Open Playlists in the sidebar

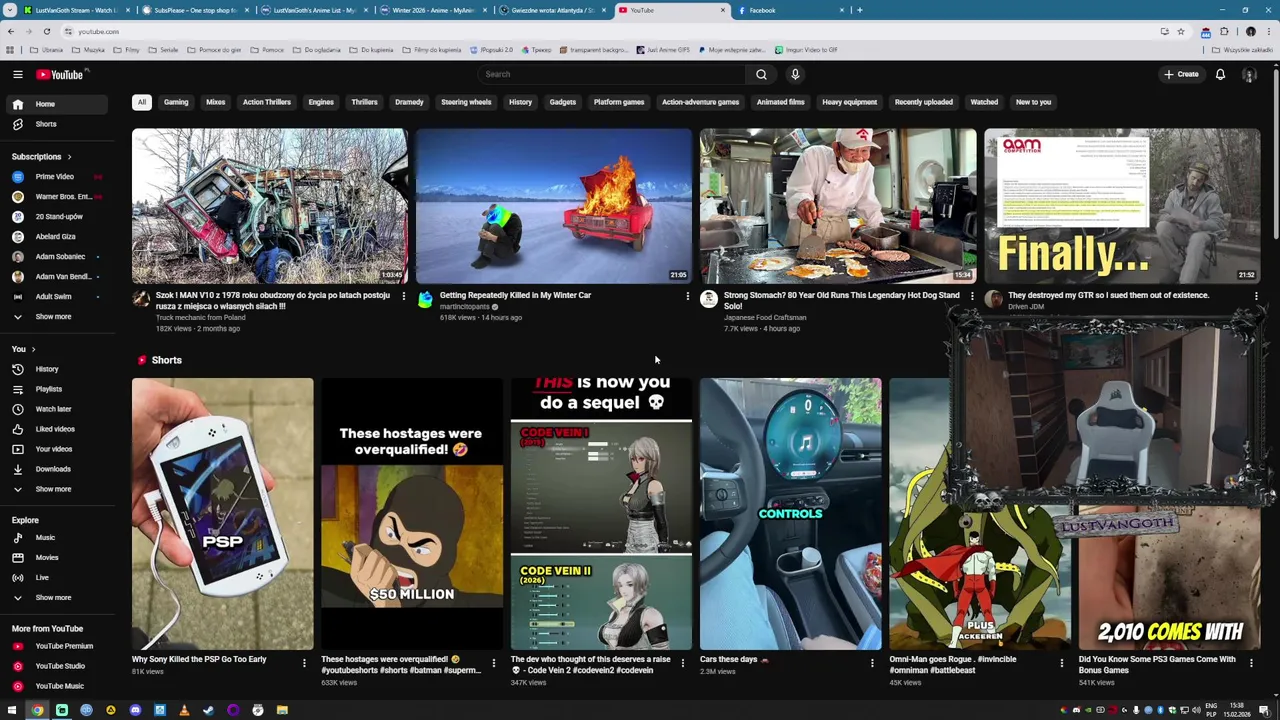click(58, 389)
